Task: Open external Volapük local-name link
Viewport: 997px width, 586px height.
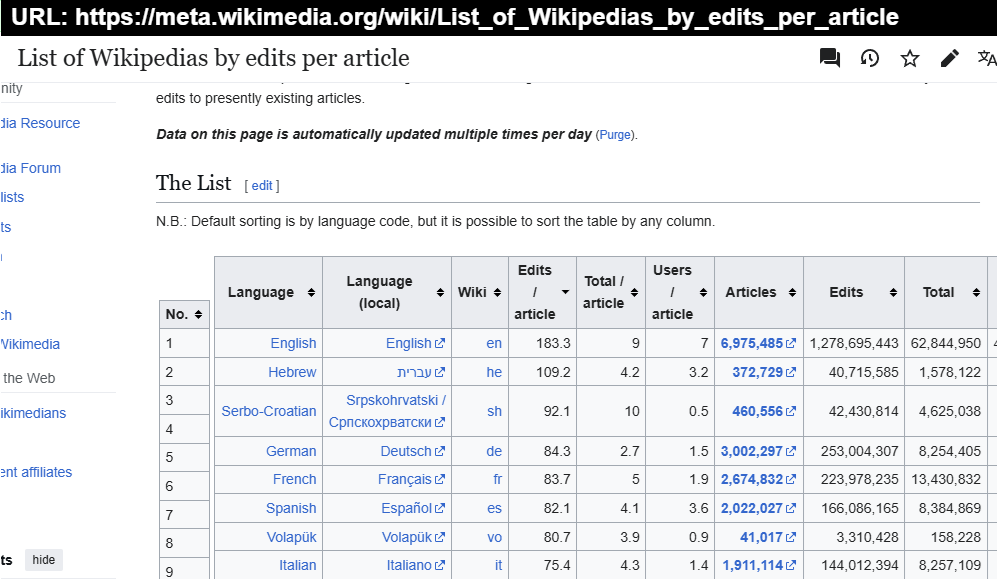Action: [413, 537]
